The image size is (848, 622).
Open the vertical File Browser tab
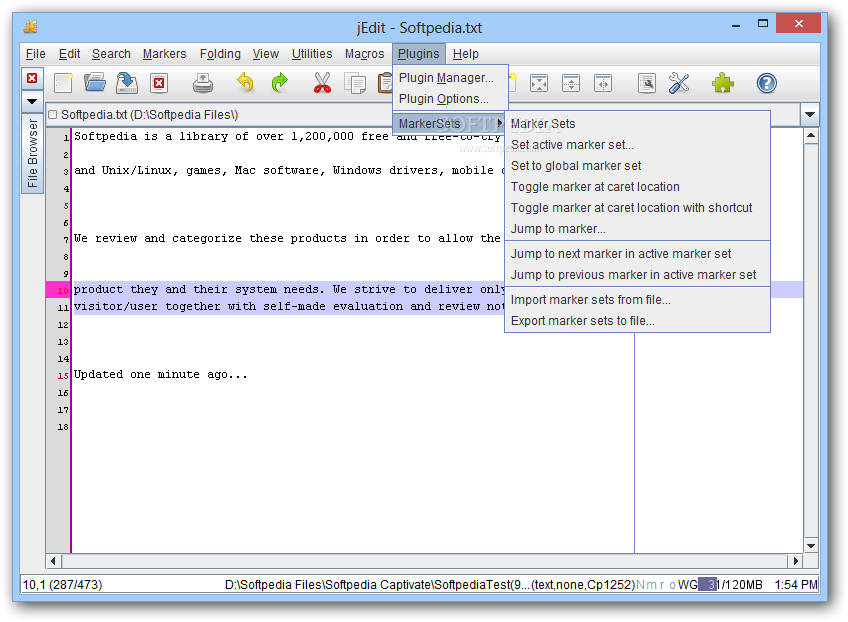point(32,153)
